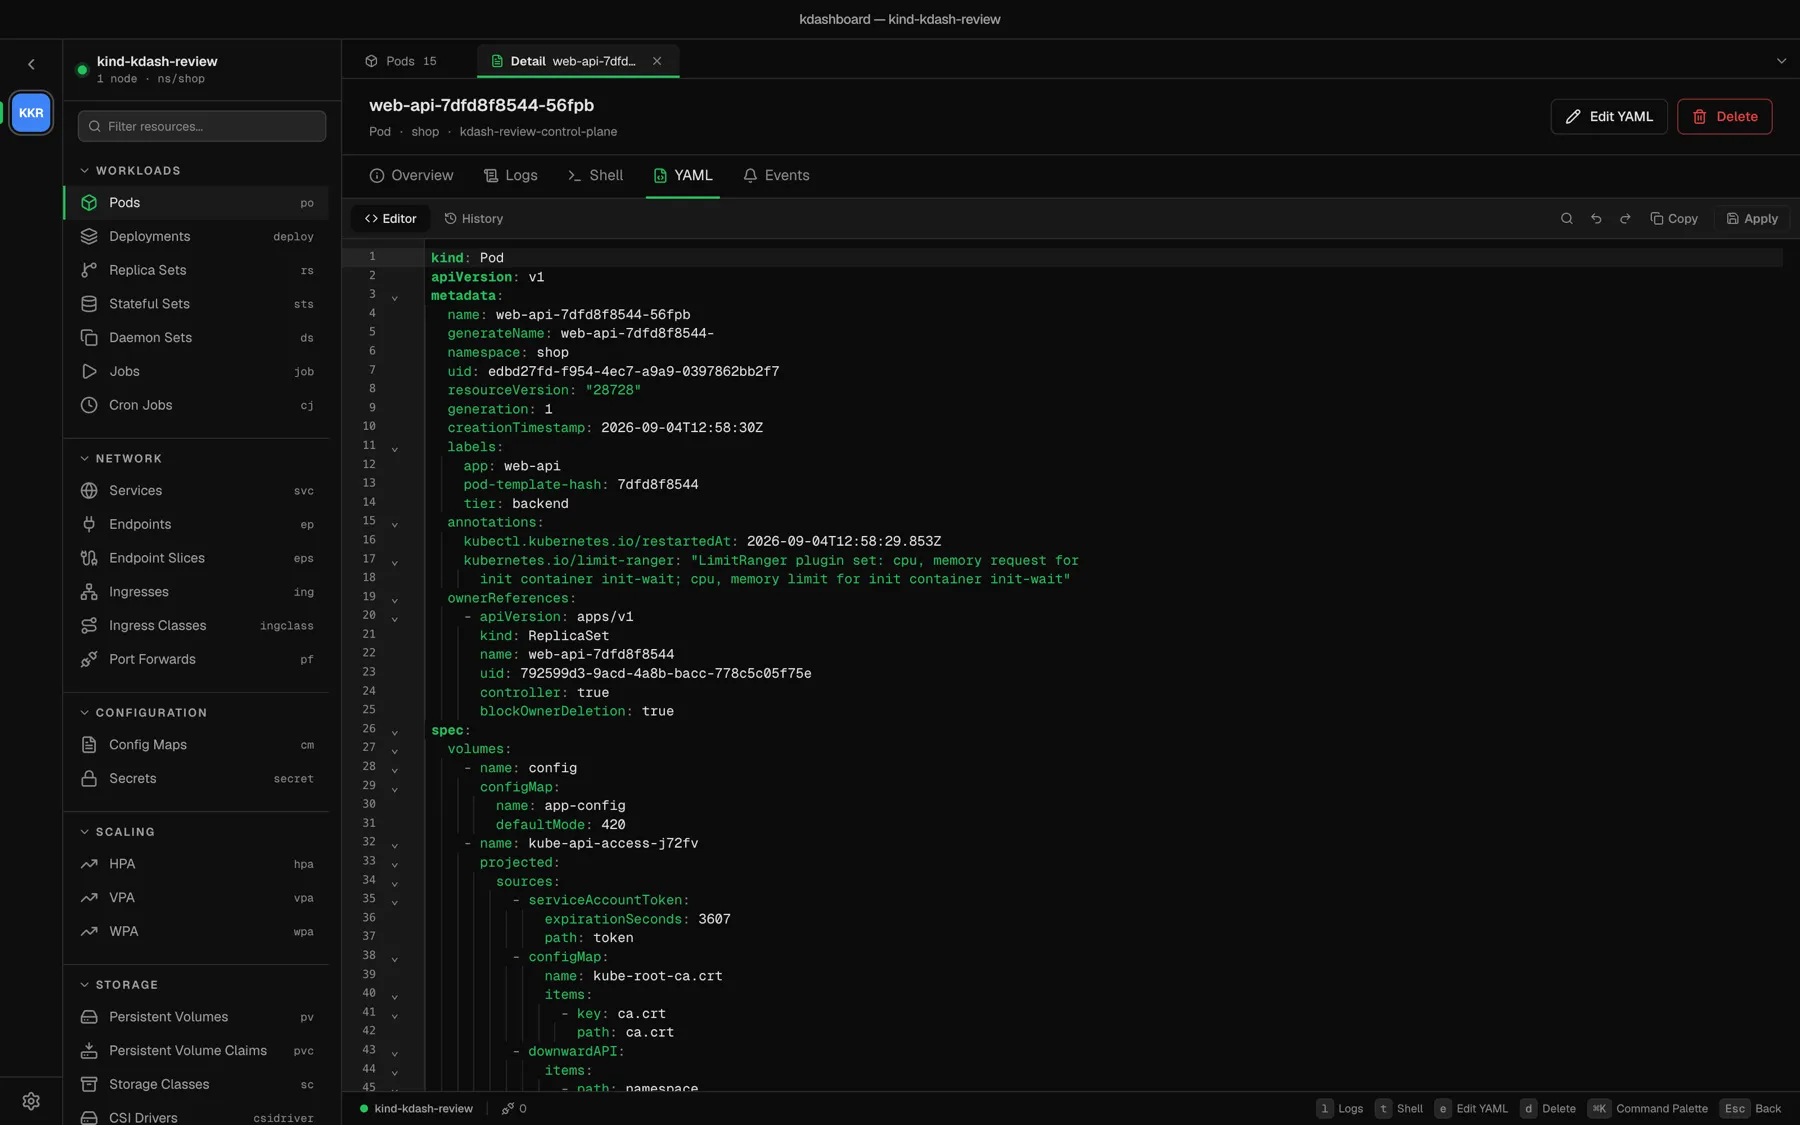1800x1125 pixels.
Task: Open Stateful Sets in sidebar
Action: coord(196,304)
